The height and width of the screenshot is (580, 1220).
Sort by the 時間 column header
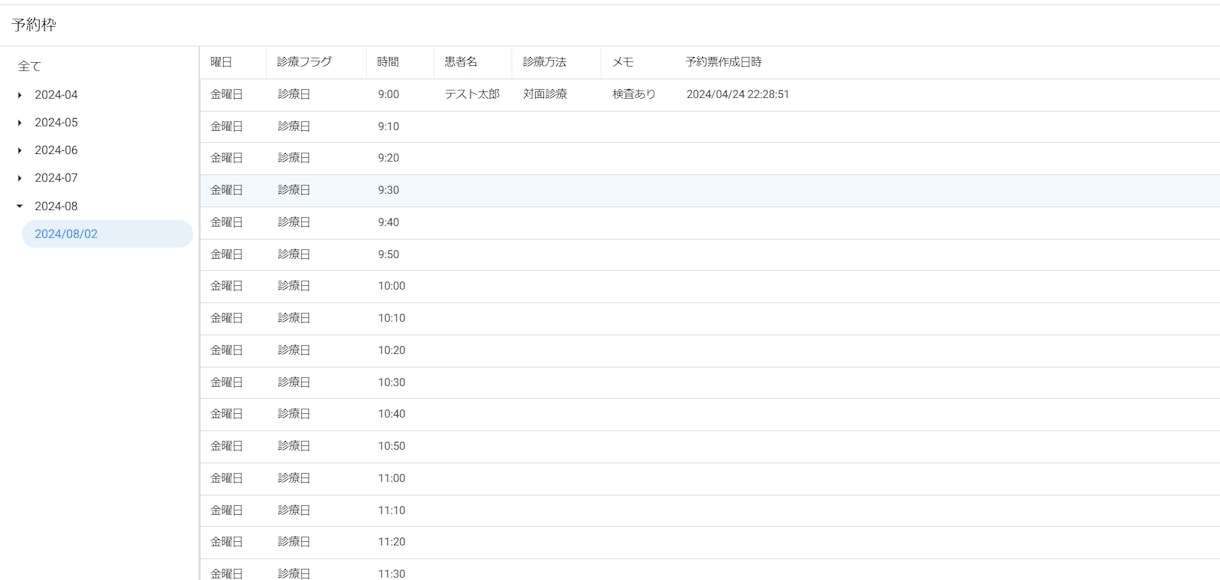pyautogui.click(x=388, y=62)
